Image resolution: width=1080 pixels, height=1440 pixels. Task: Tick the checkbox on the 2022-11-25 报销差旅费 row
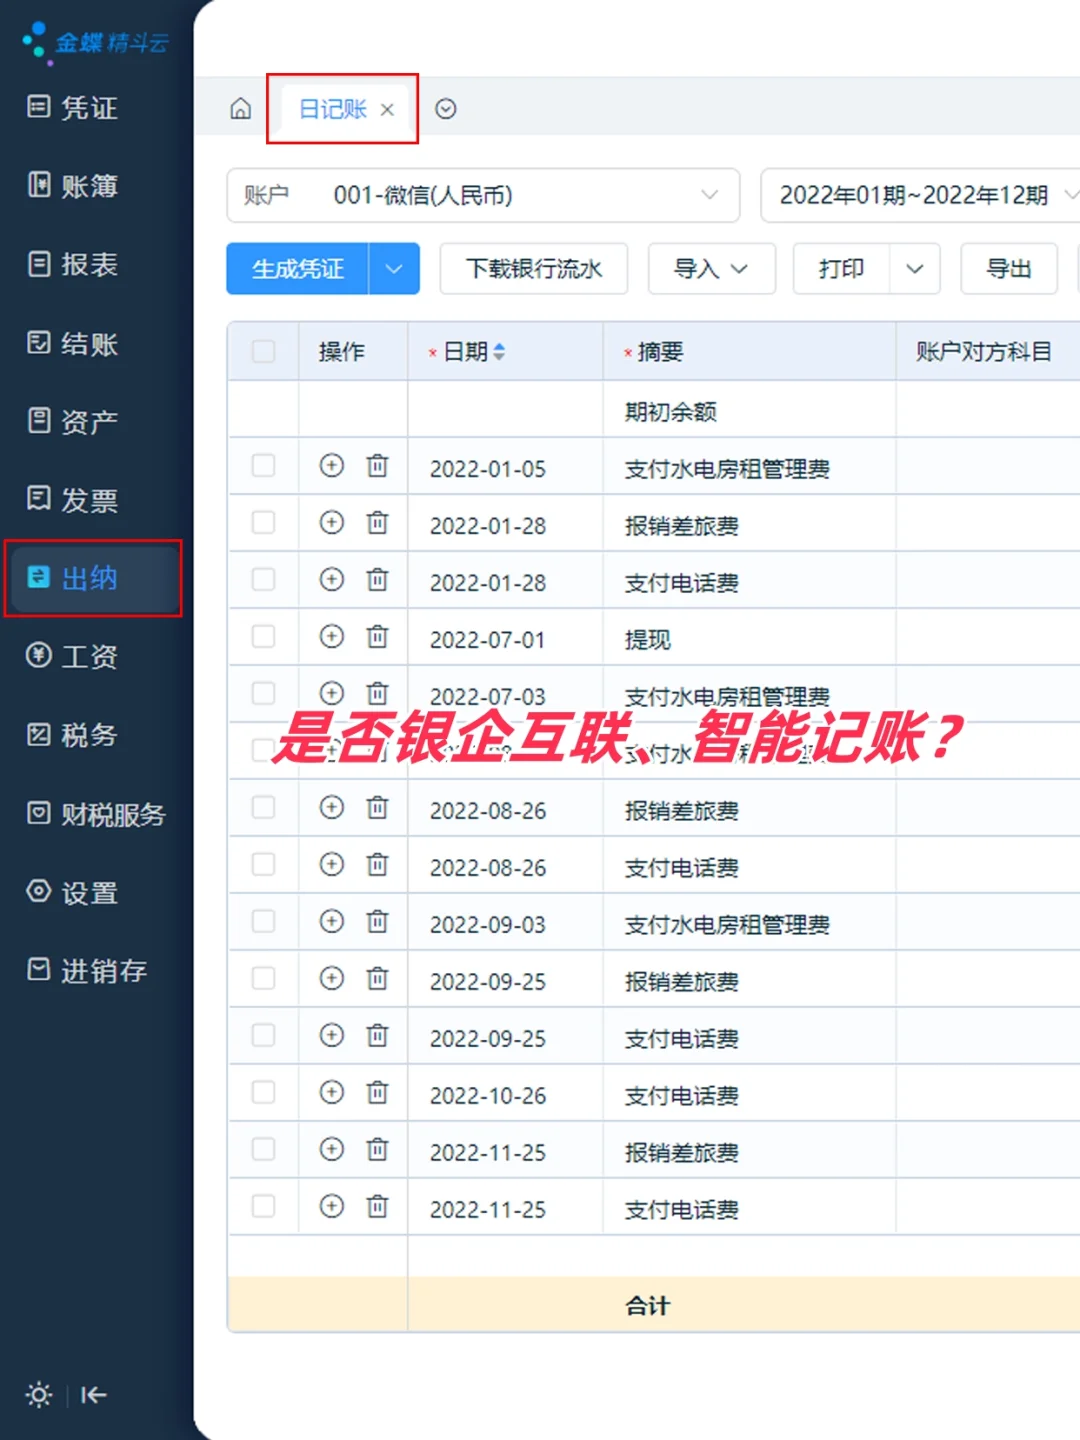pyautogui.click(x=263, y=1150)
